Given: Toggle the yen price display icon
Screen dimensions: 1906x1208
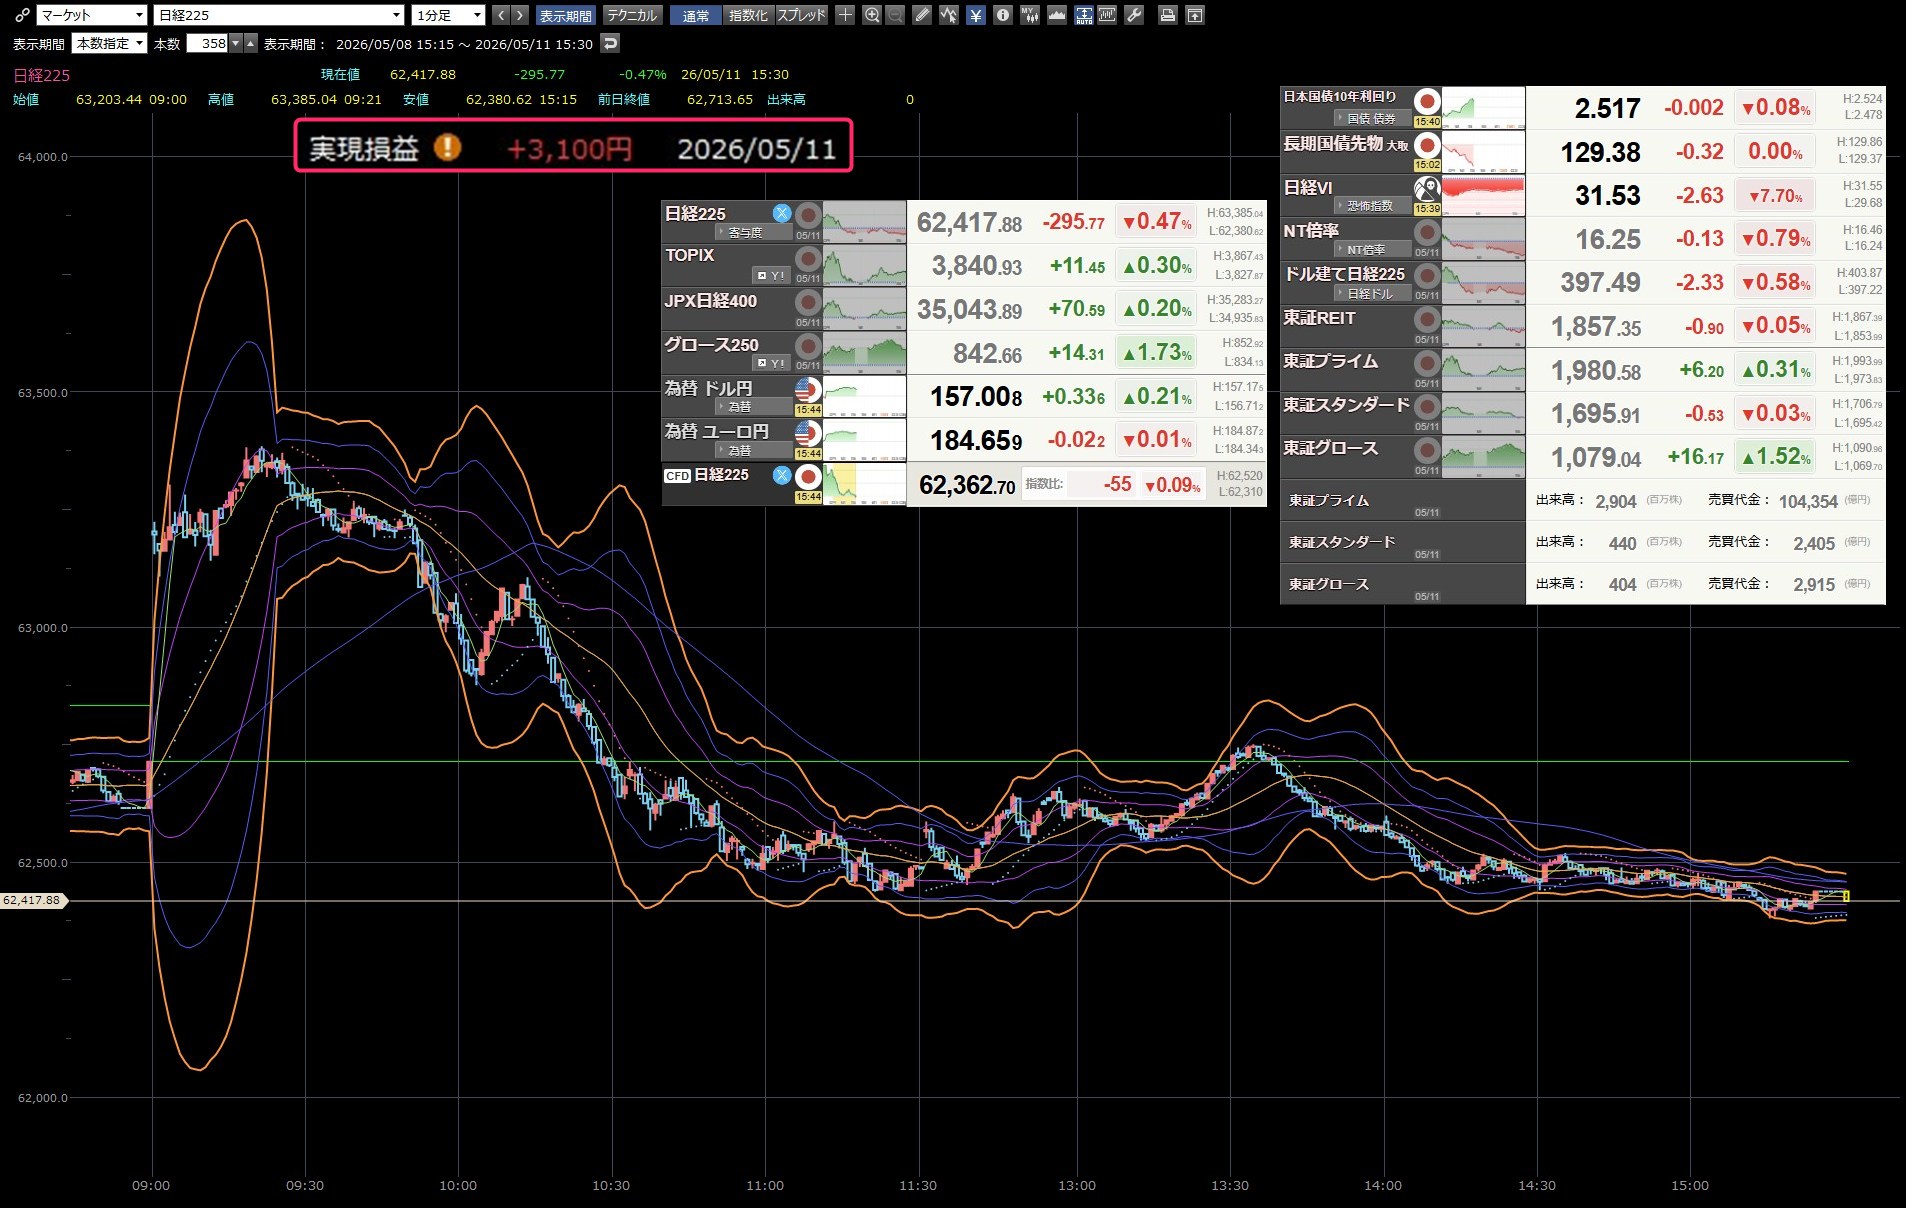Looking at the screenshot, I should [976, 15].
